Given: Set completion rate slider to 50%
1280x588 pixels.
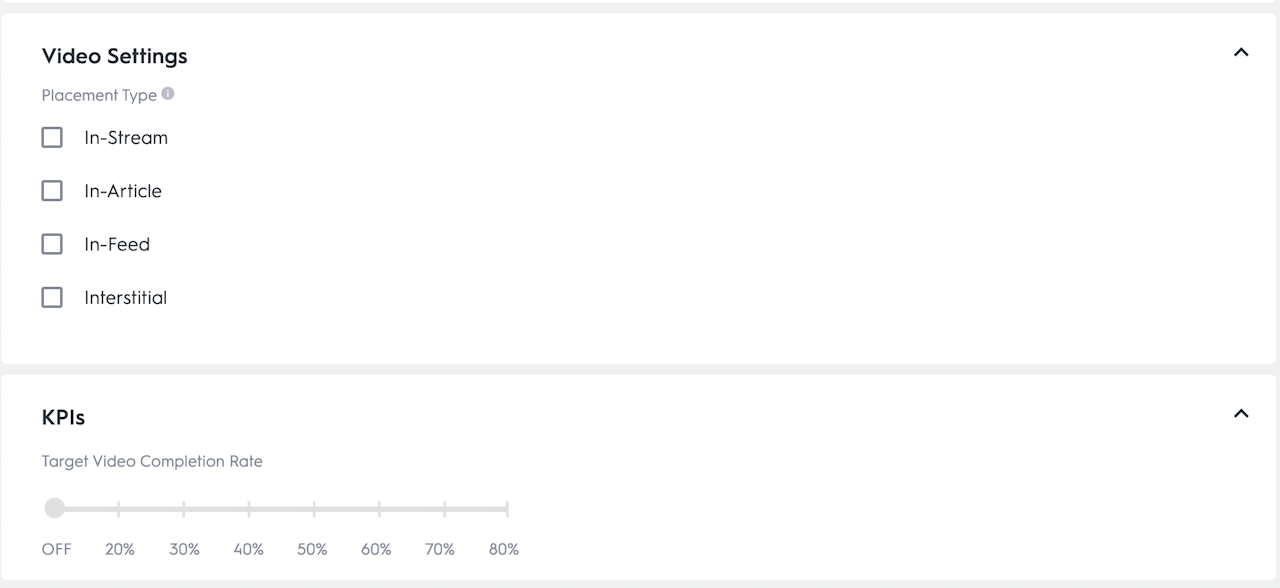Looking at the screenshot, I should point(314,509).
